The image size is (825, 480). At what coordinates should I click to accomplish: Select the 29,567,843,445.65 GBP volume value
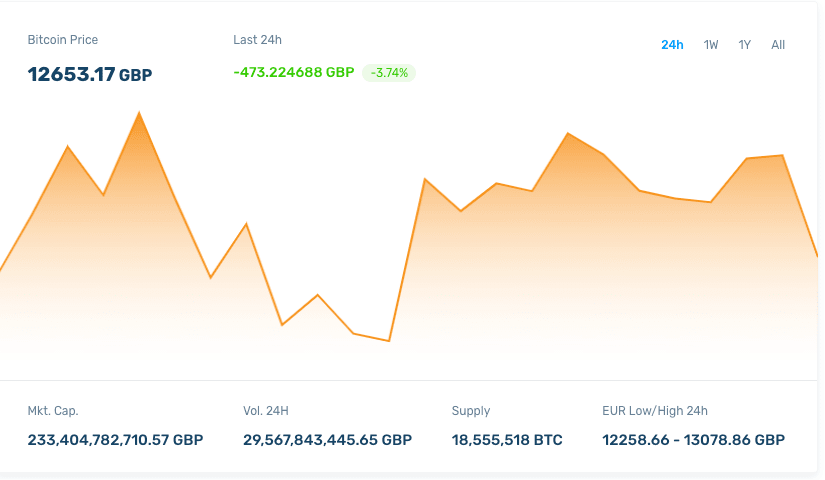pos(327,440)
